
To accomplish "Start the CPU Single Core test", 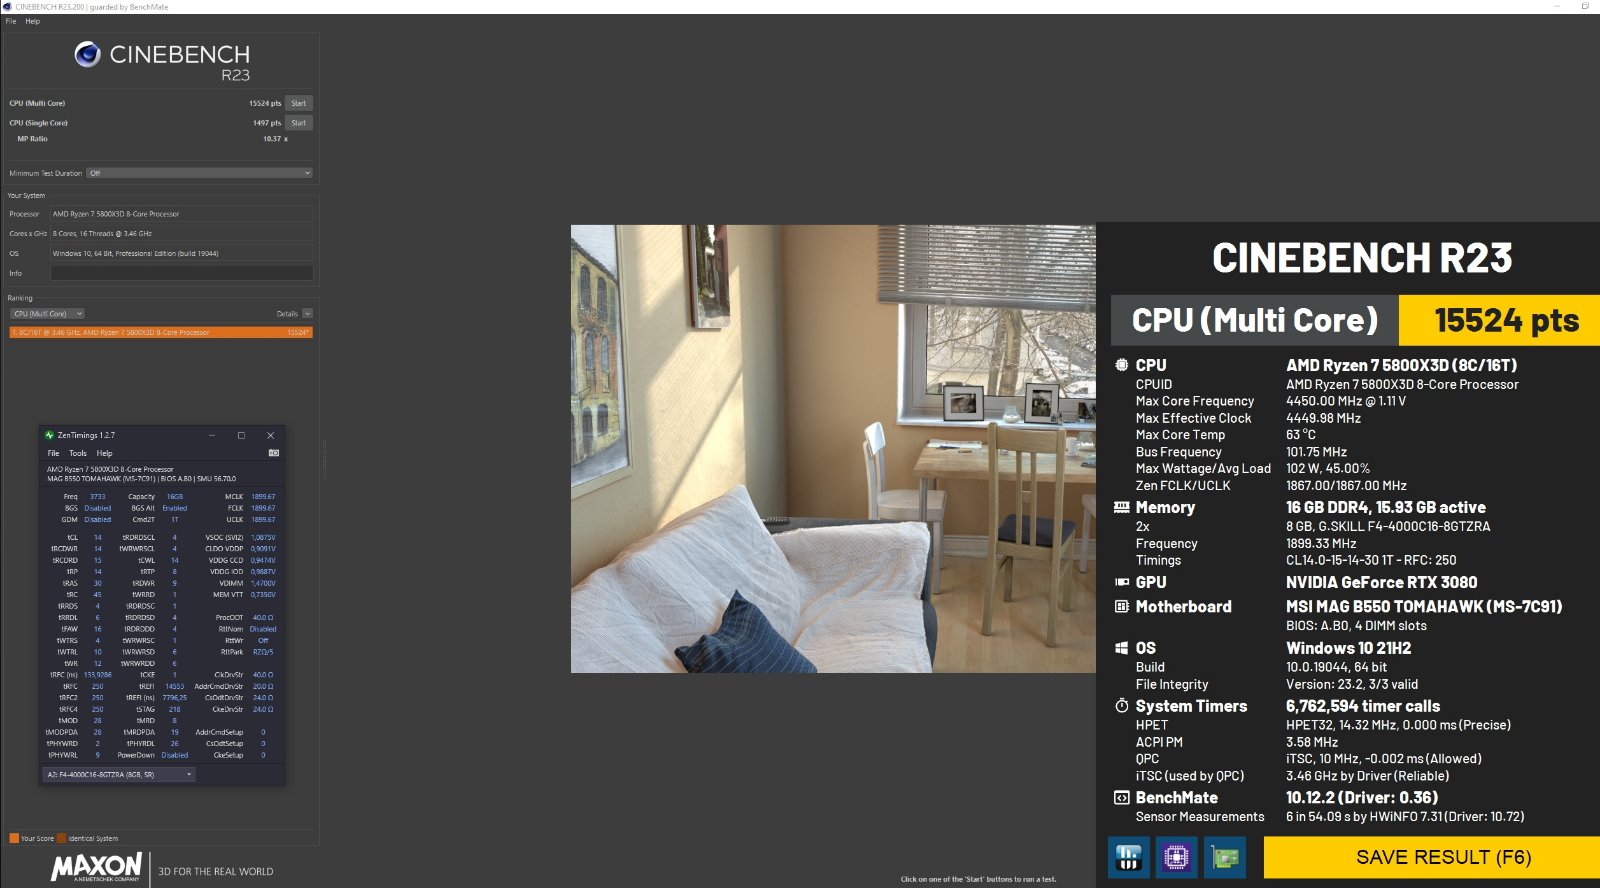I will (x=299, y=123).
